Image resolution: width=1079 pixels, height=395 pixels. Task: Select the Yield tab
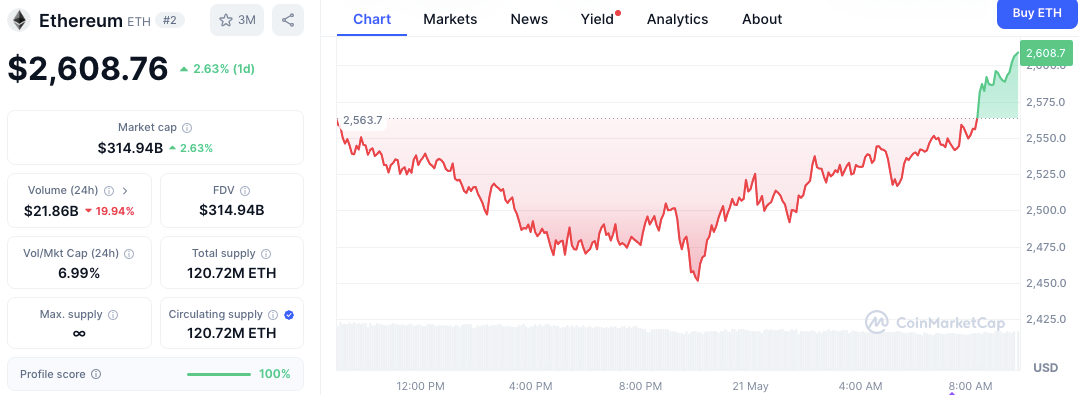click(x=598, y=19)
